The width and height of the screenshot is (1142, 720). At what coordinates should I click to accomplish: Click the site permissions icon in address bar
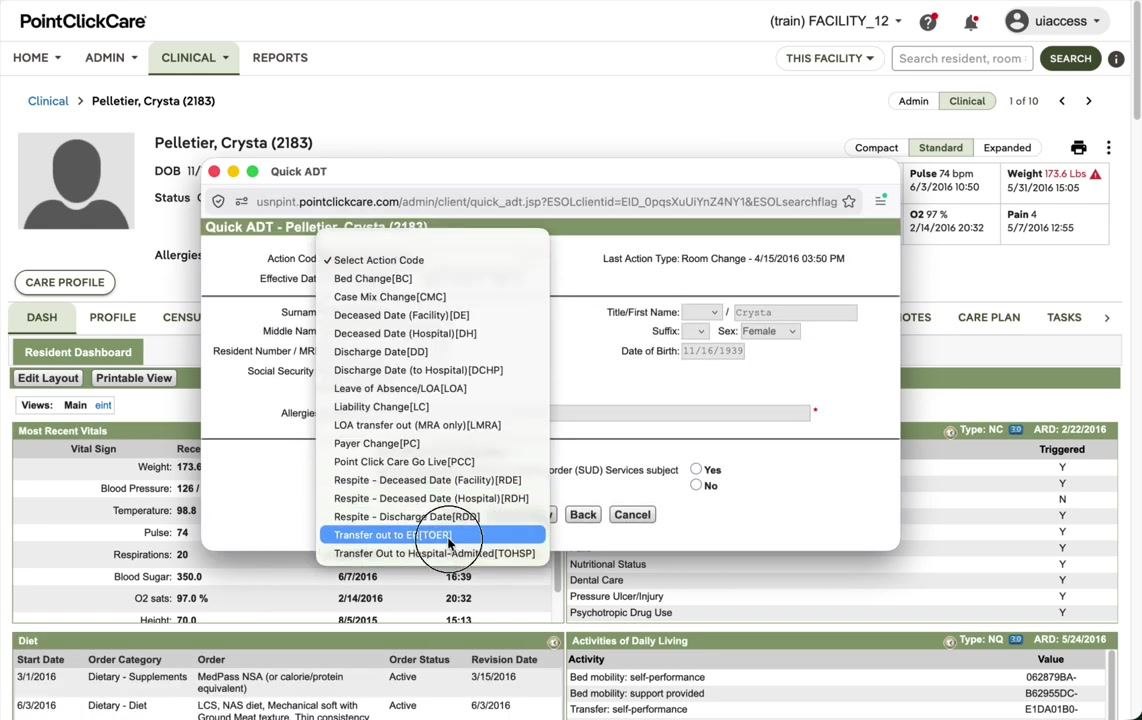[x=242, y=202]
